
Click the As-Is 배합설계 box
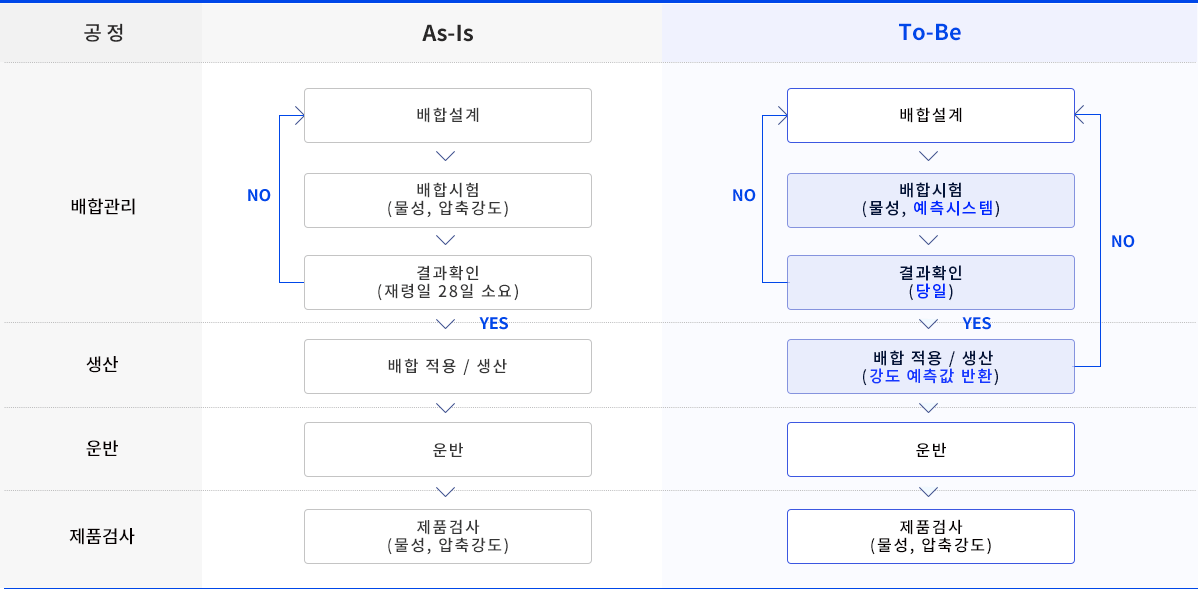[448, 115]
